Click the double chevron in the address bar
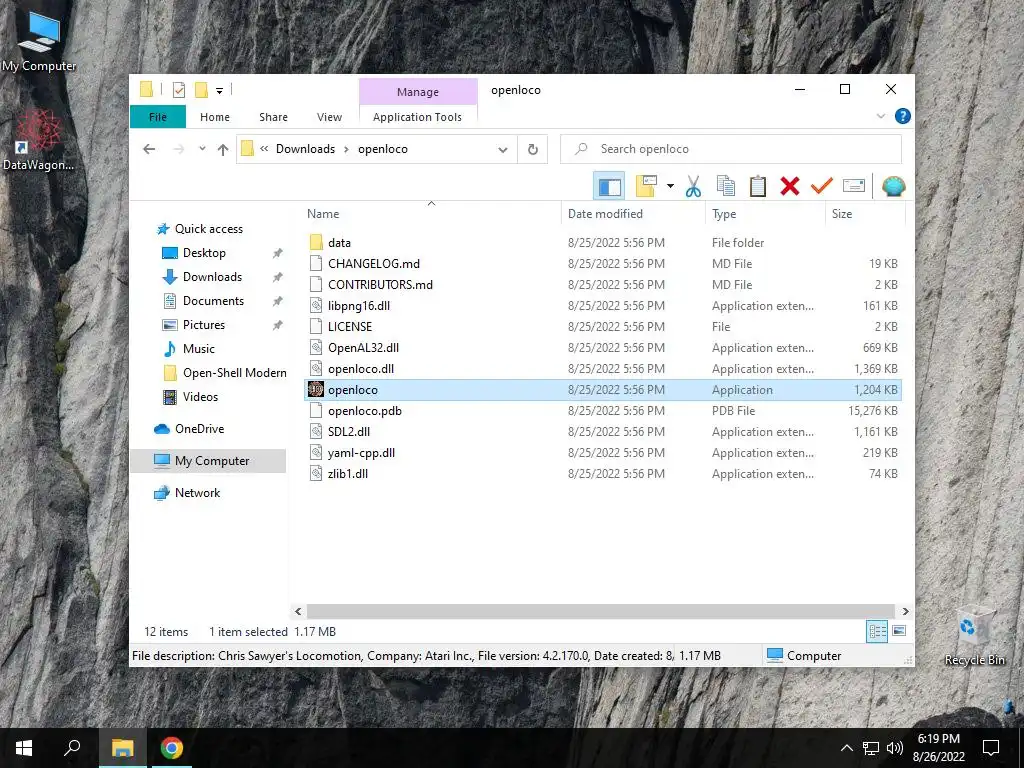This screenshot has width=1024, height=768. [x=264, y=149]
